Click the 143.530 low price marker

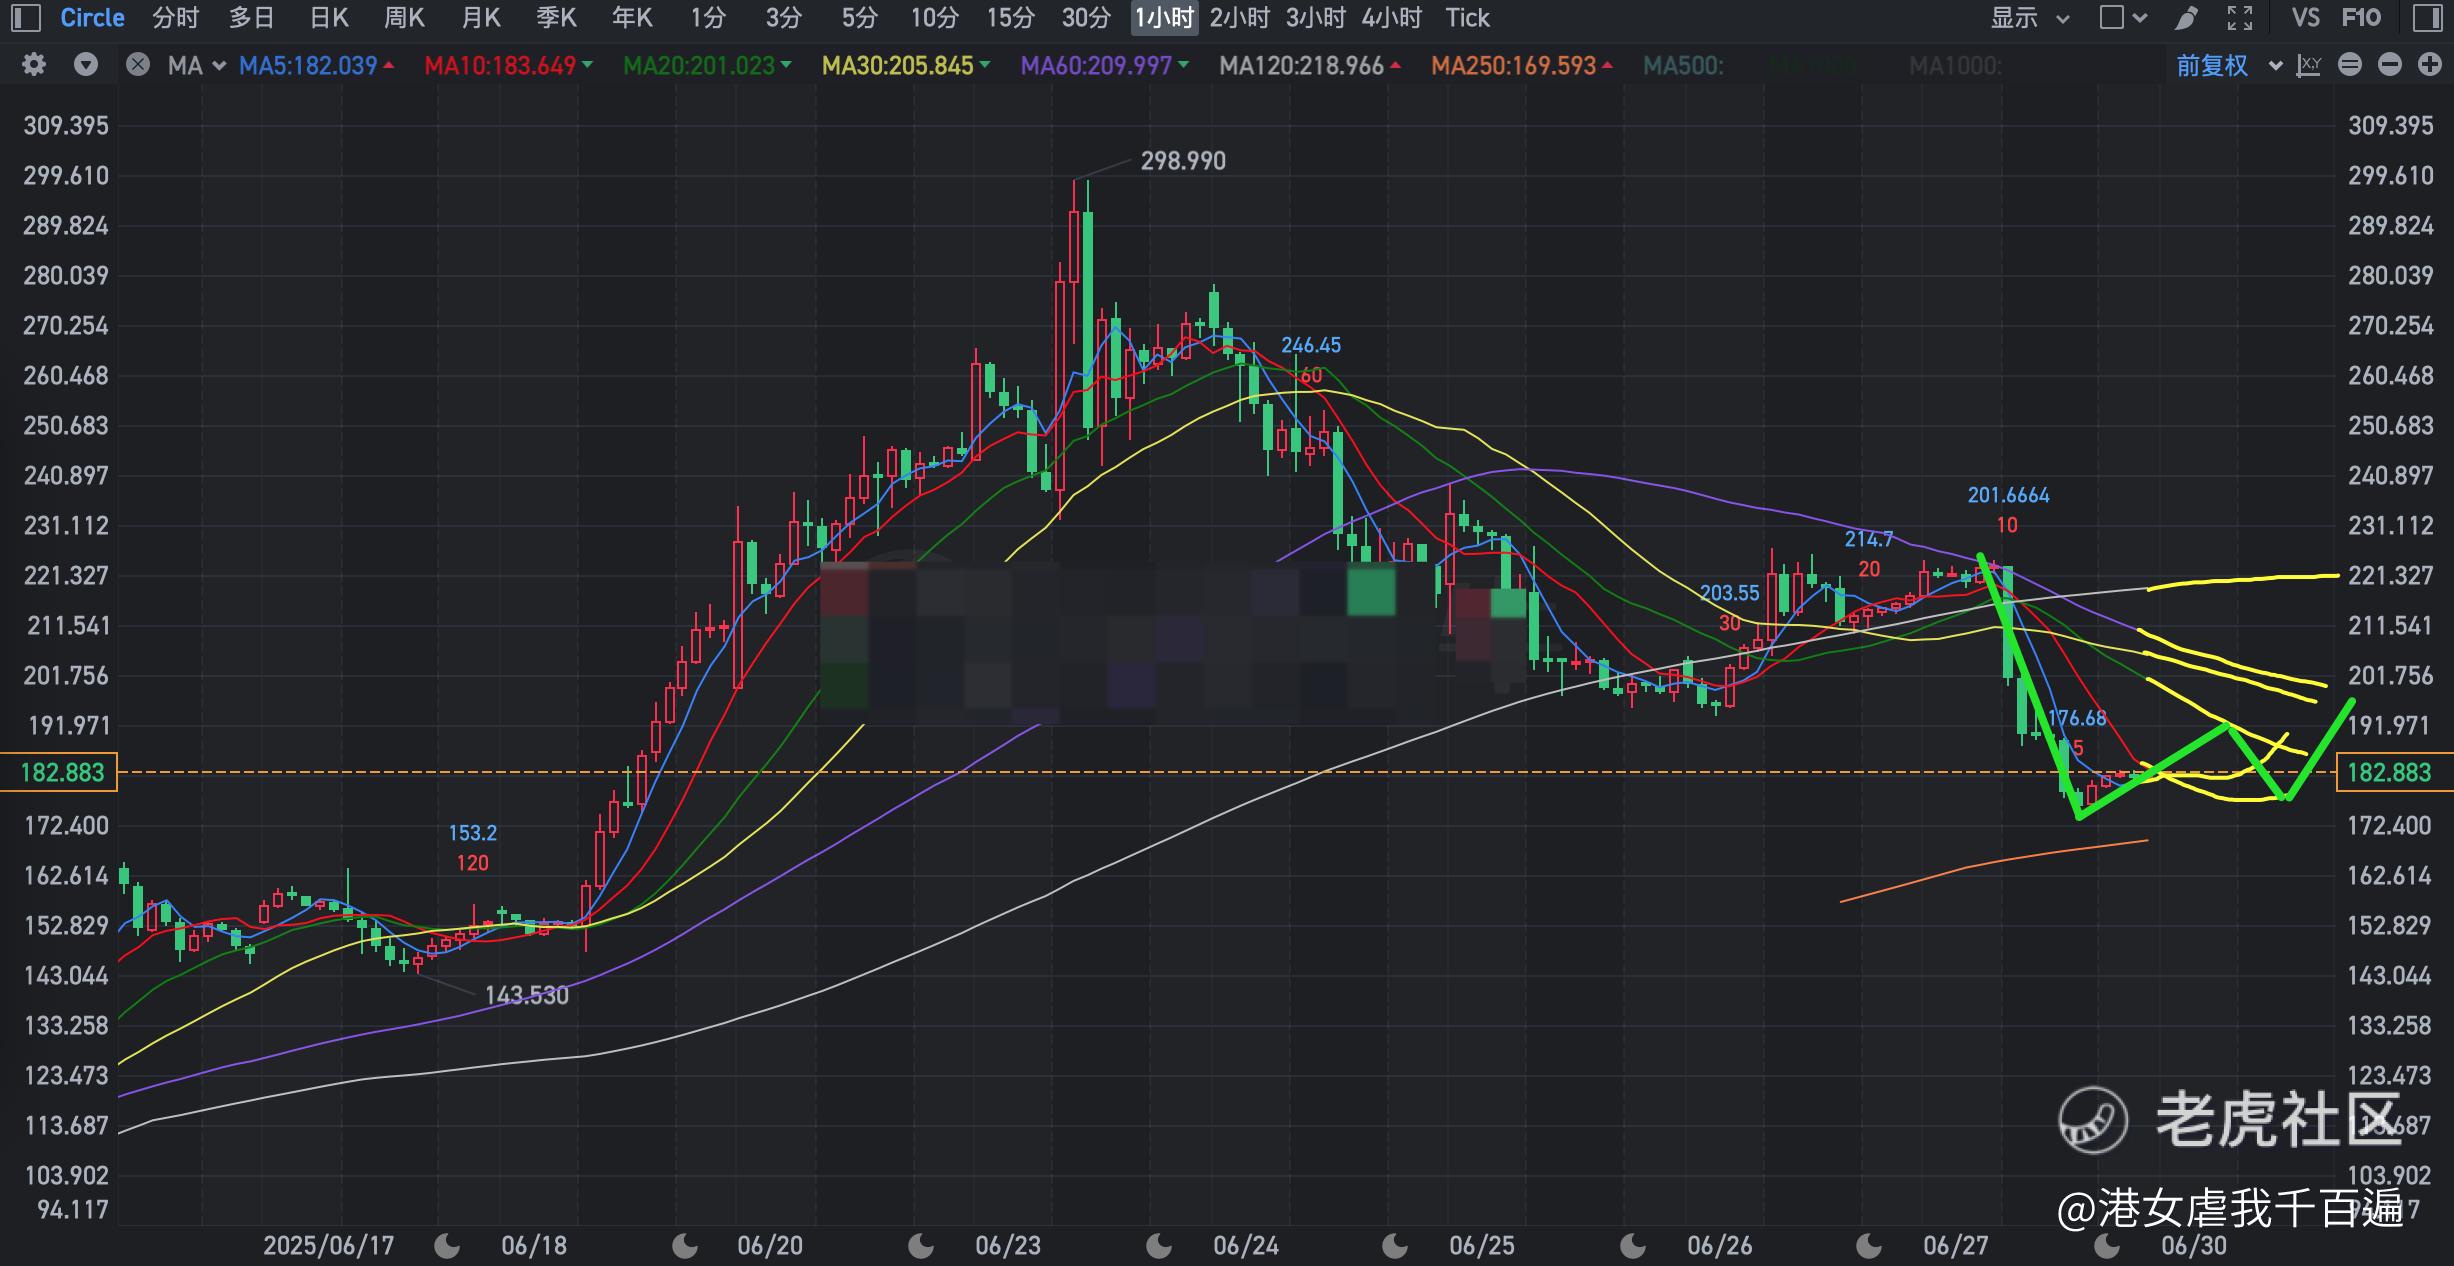click(x=527, y=996)
